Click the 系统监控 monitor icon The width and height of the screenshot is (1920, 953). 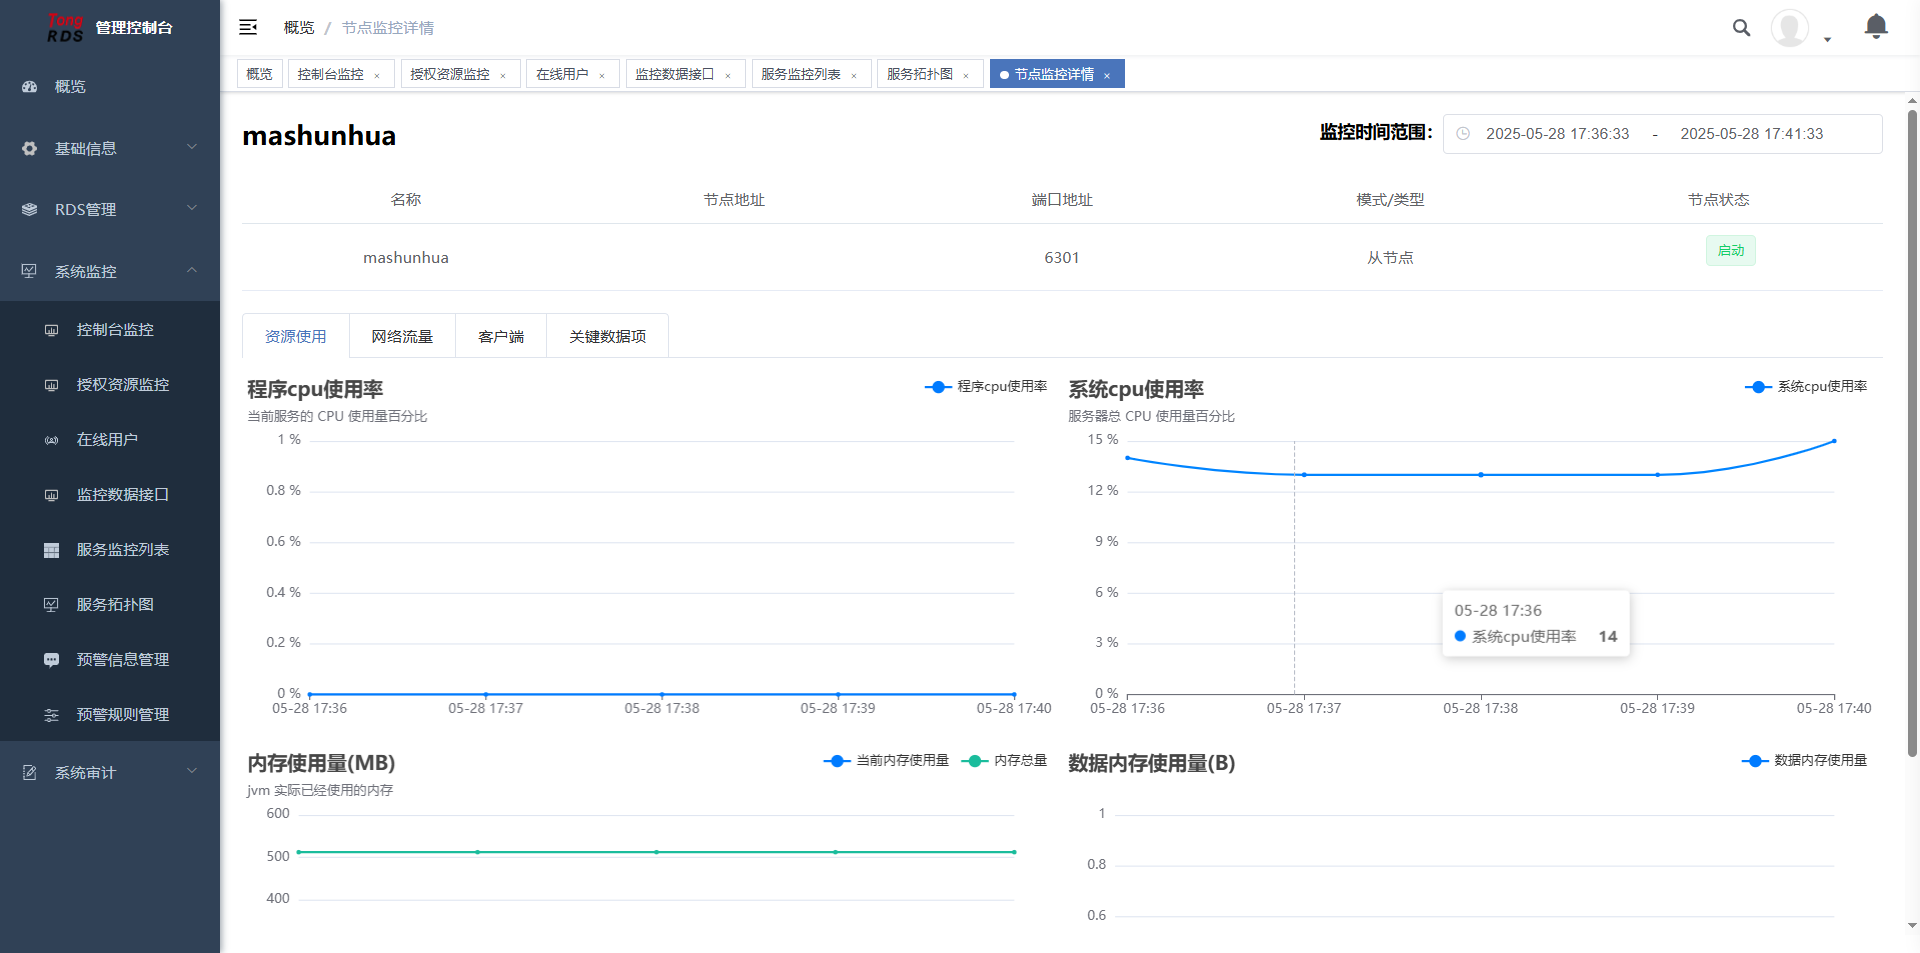[30, 272]
